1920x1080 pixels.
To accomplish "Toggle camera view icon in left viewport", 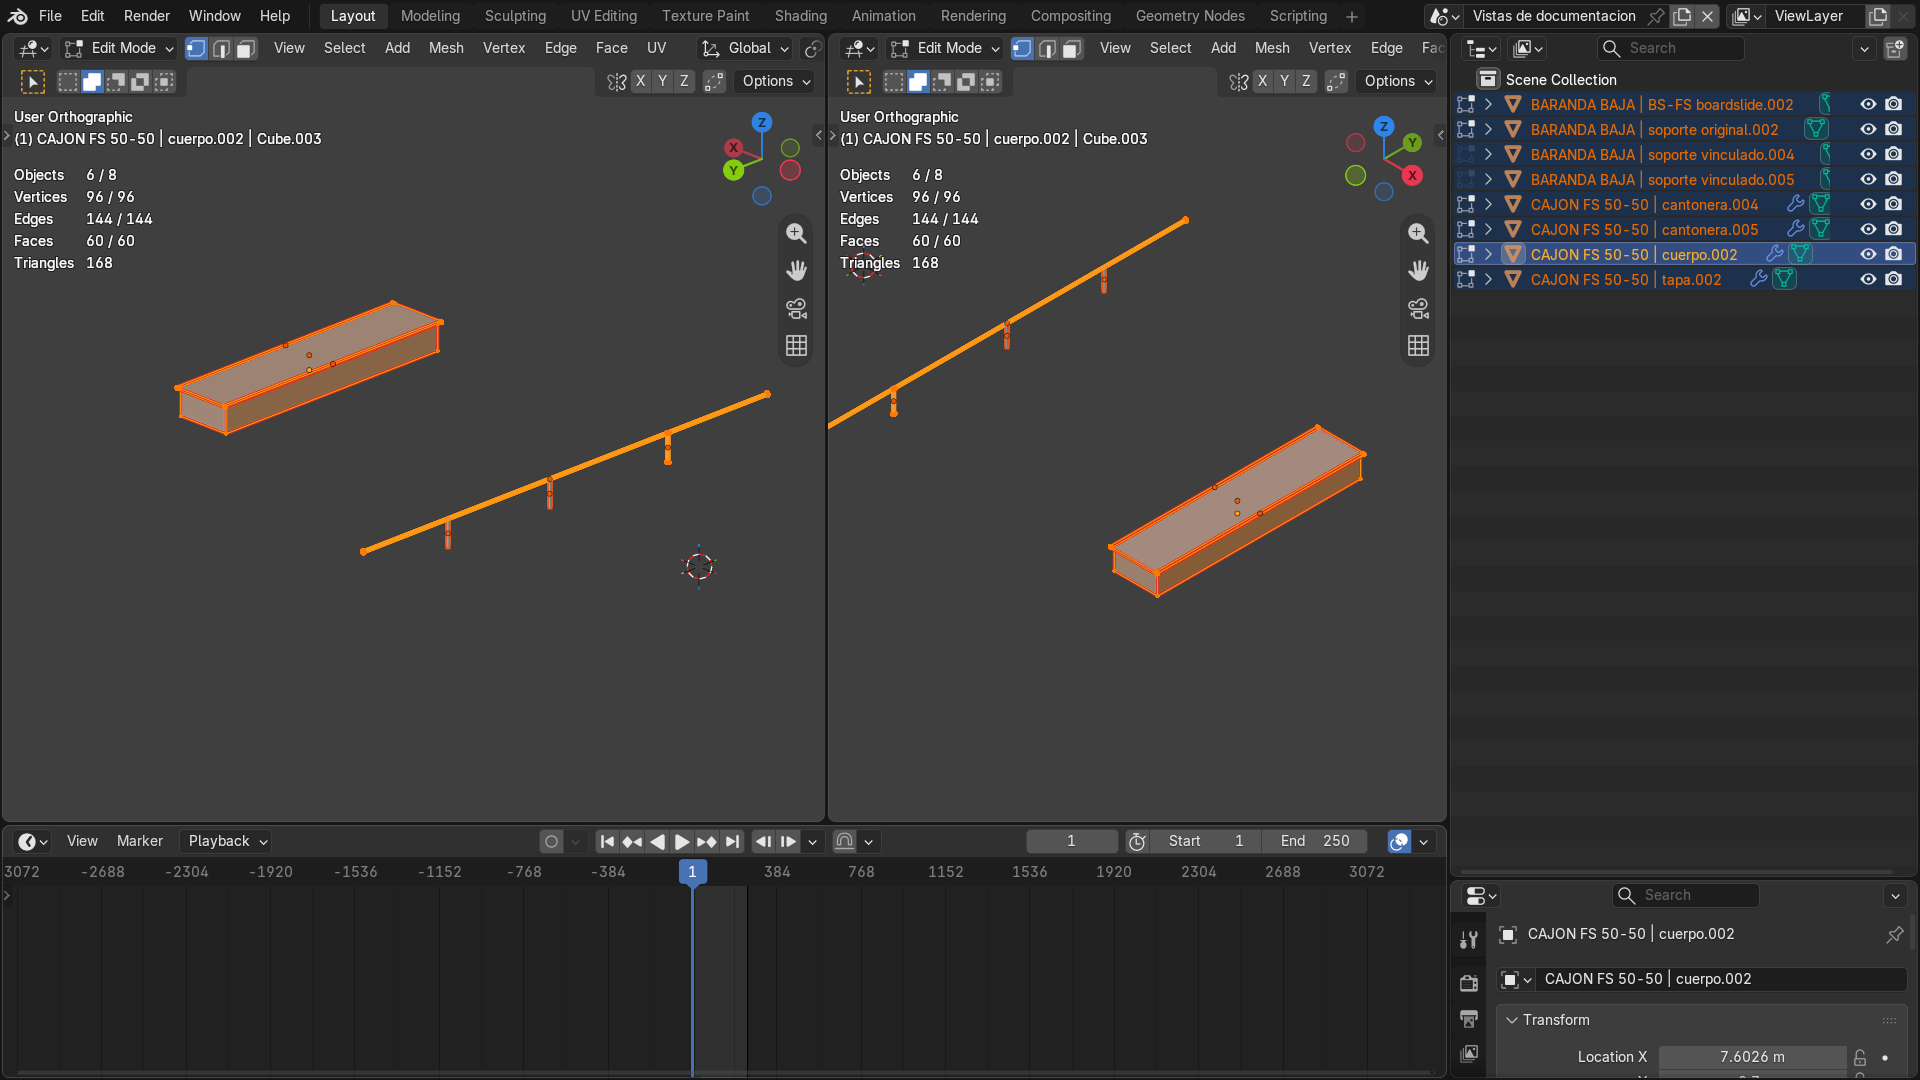I will [796, 308].
